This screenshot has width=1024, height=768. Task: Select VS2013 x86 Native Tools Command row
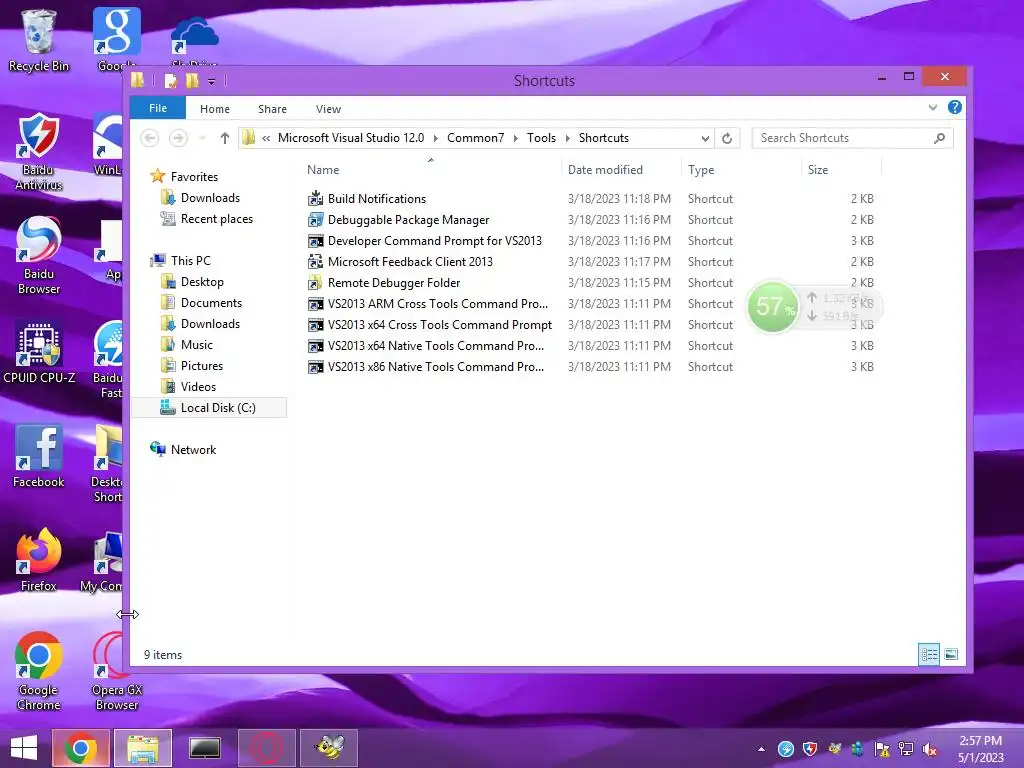(x=591, y=367)
